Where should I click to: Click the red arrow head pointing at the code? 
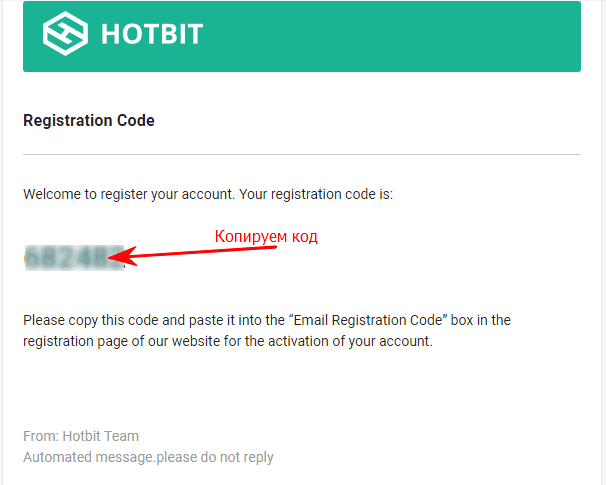[x=123, y=256]
